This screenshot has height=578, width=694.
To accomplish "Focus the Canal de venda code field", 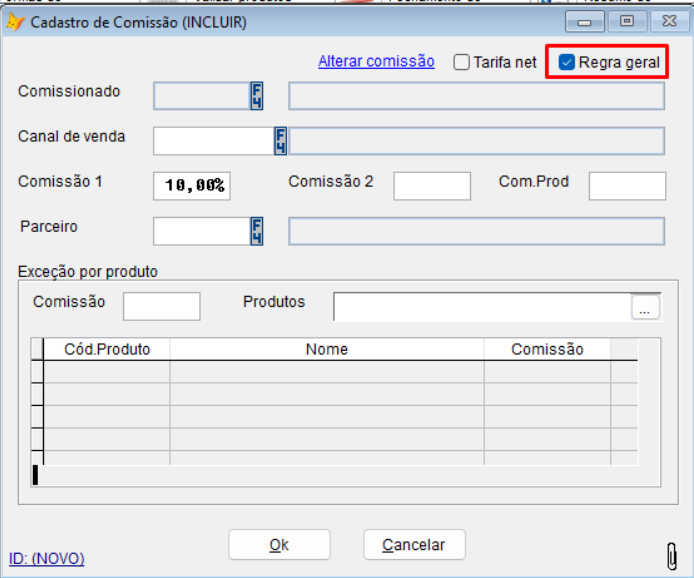I will pyautogui.click(x=214, y=141).
